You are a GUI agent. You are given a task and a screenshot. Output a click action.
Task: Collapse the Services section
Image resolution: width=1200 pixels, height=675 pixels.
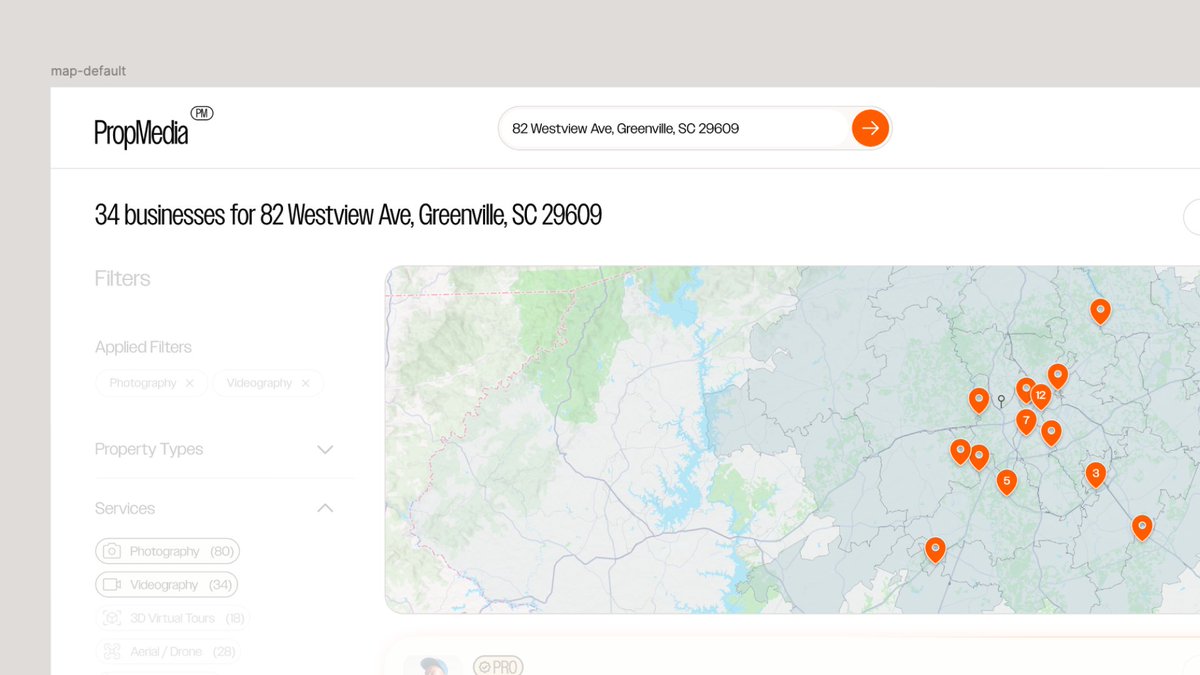click(x=325, y=508)
